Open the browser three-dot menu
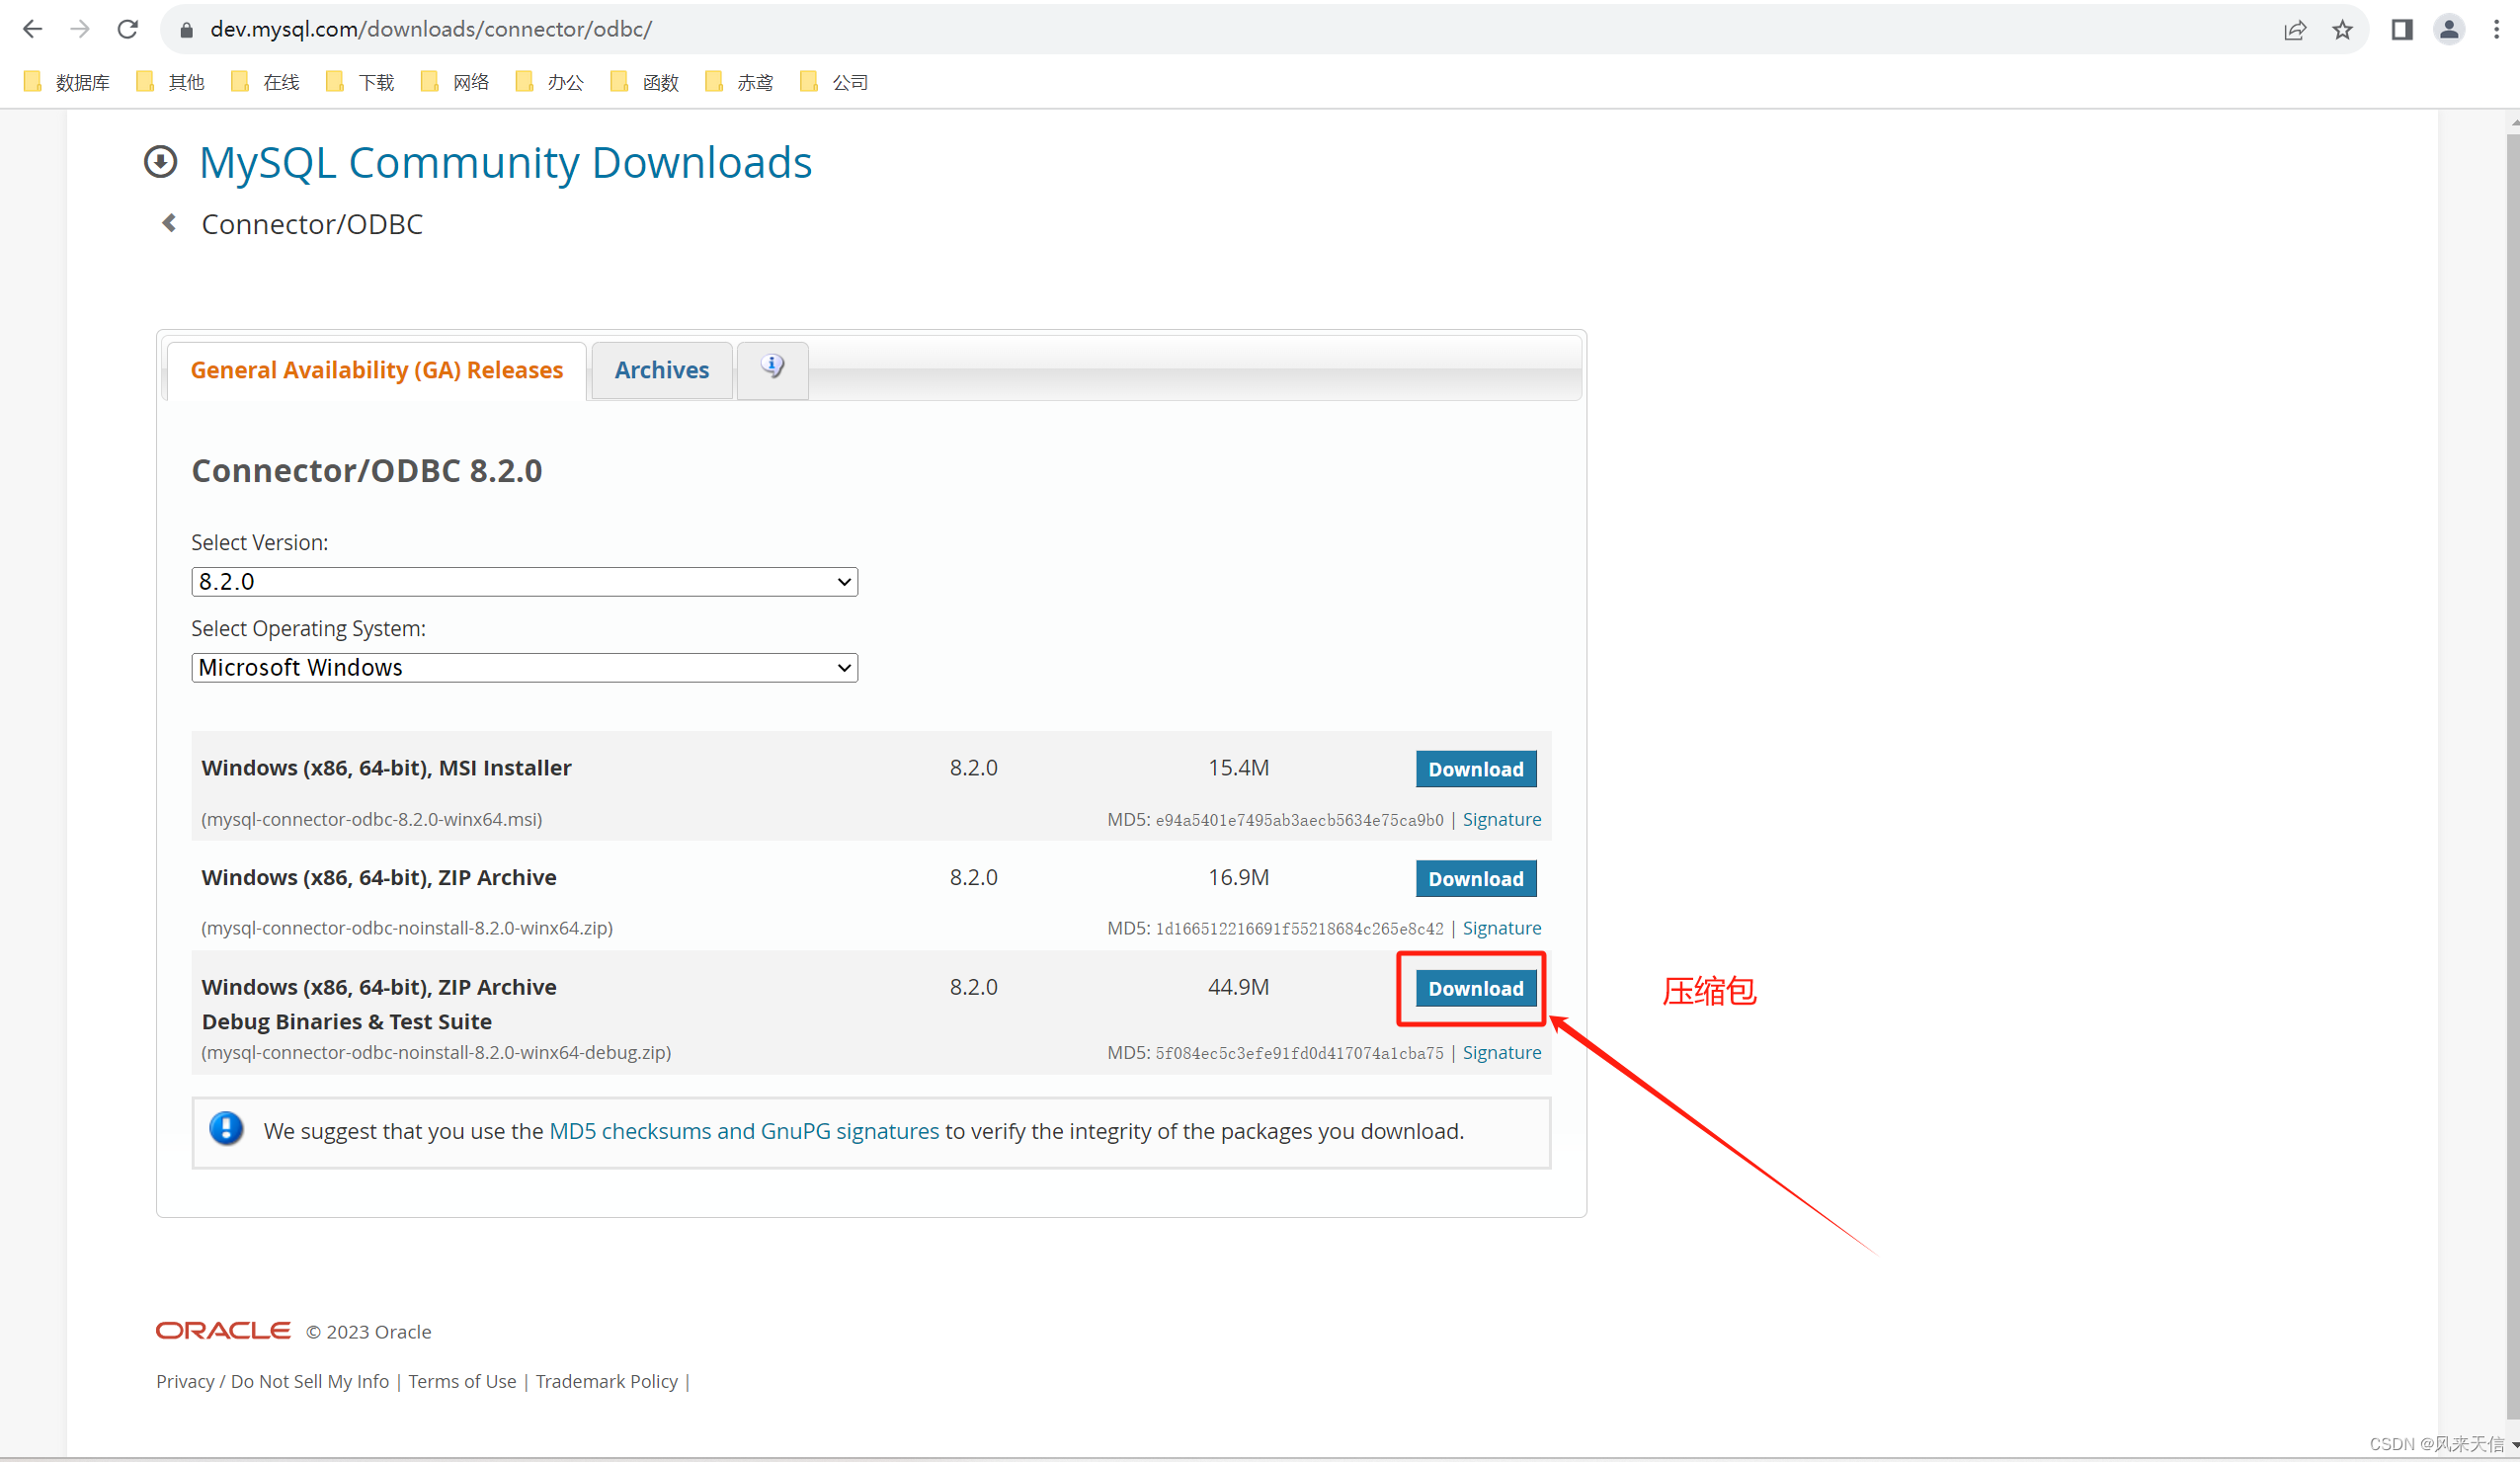The width and height of the screenshot is (2520, 1462). click(2496, 29)
